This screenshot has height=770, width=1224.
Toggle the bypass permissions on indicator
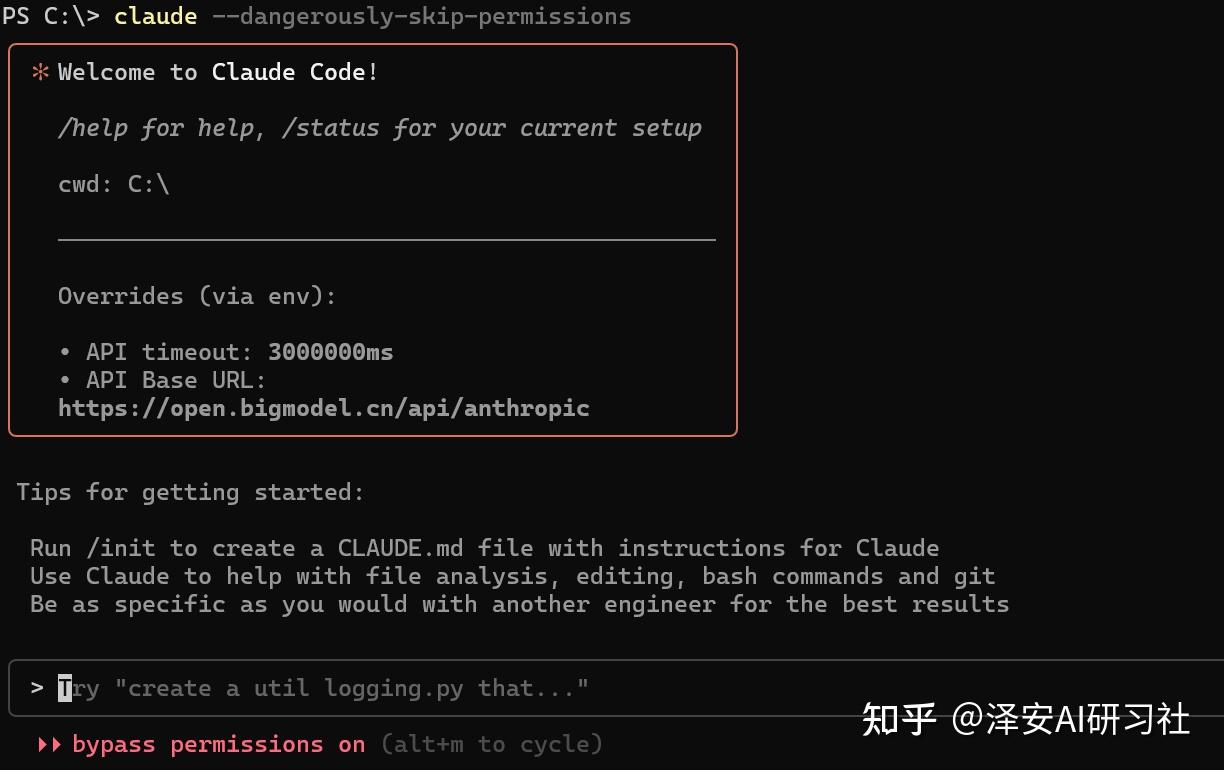[218, 744]
